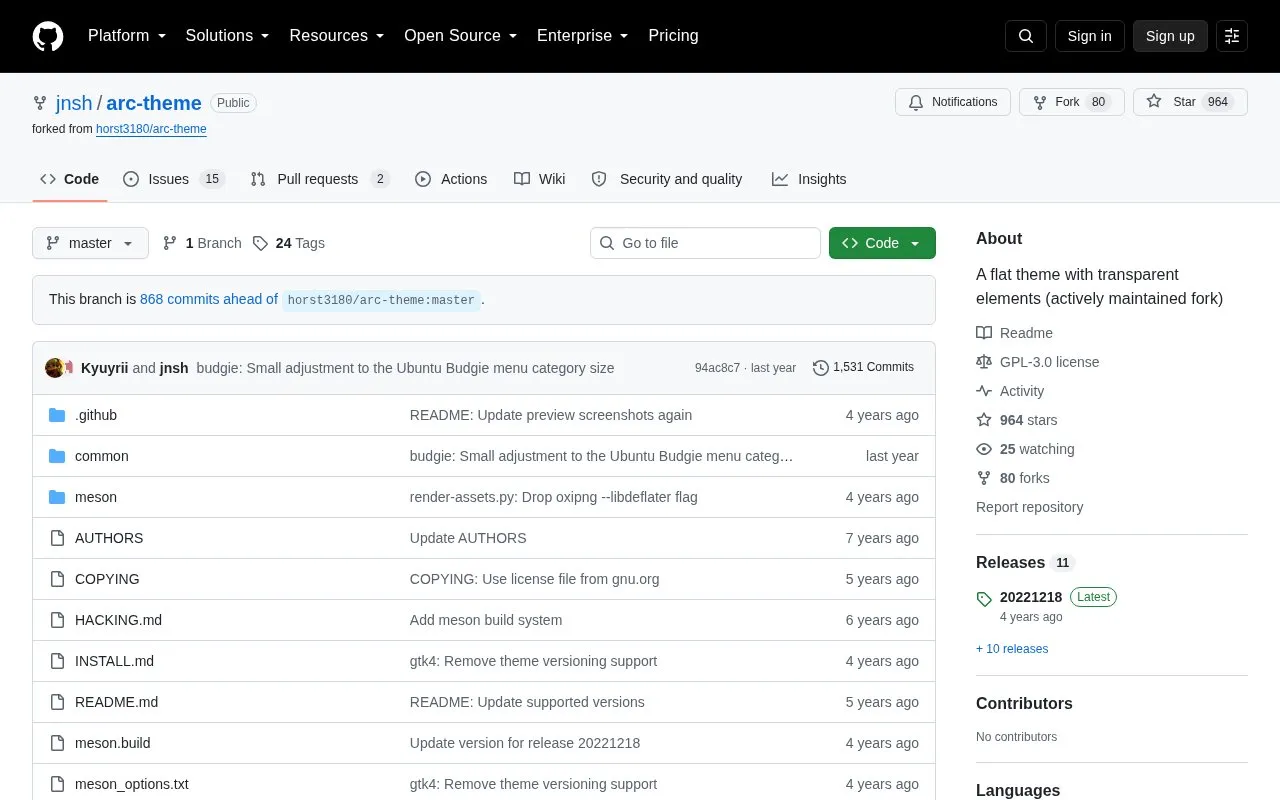
Task: Click the Sign in button
Action: (1089, 36)
